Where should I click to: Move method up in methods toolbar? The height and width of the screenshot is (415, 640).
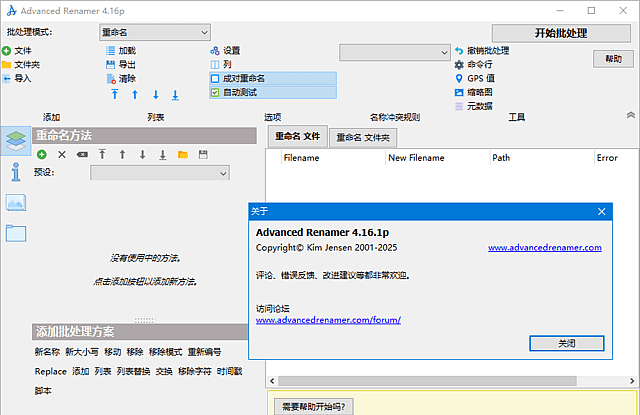point(122,155)
